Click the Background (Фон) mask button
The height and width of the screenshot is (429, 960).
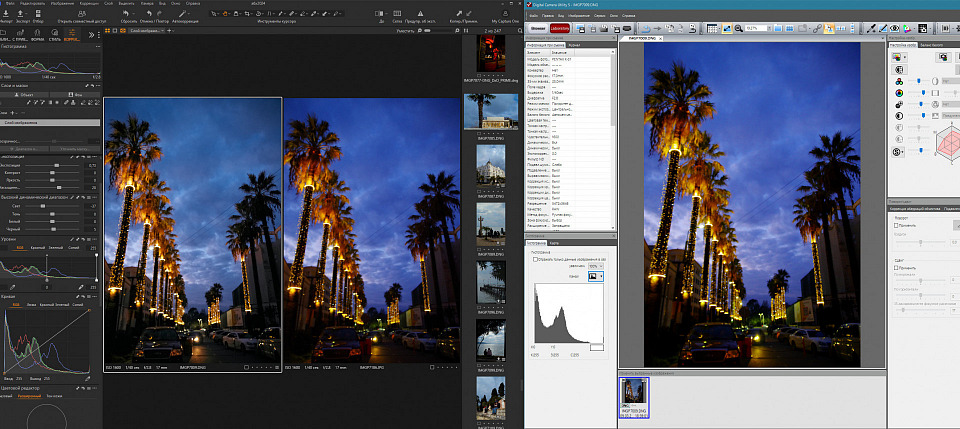tap(75, 95)
